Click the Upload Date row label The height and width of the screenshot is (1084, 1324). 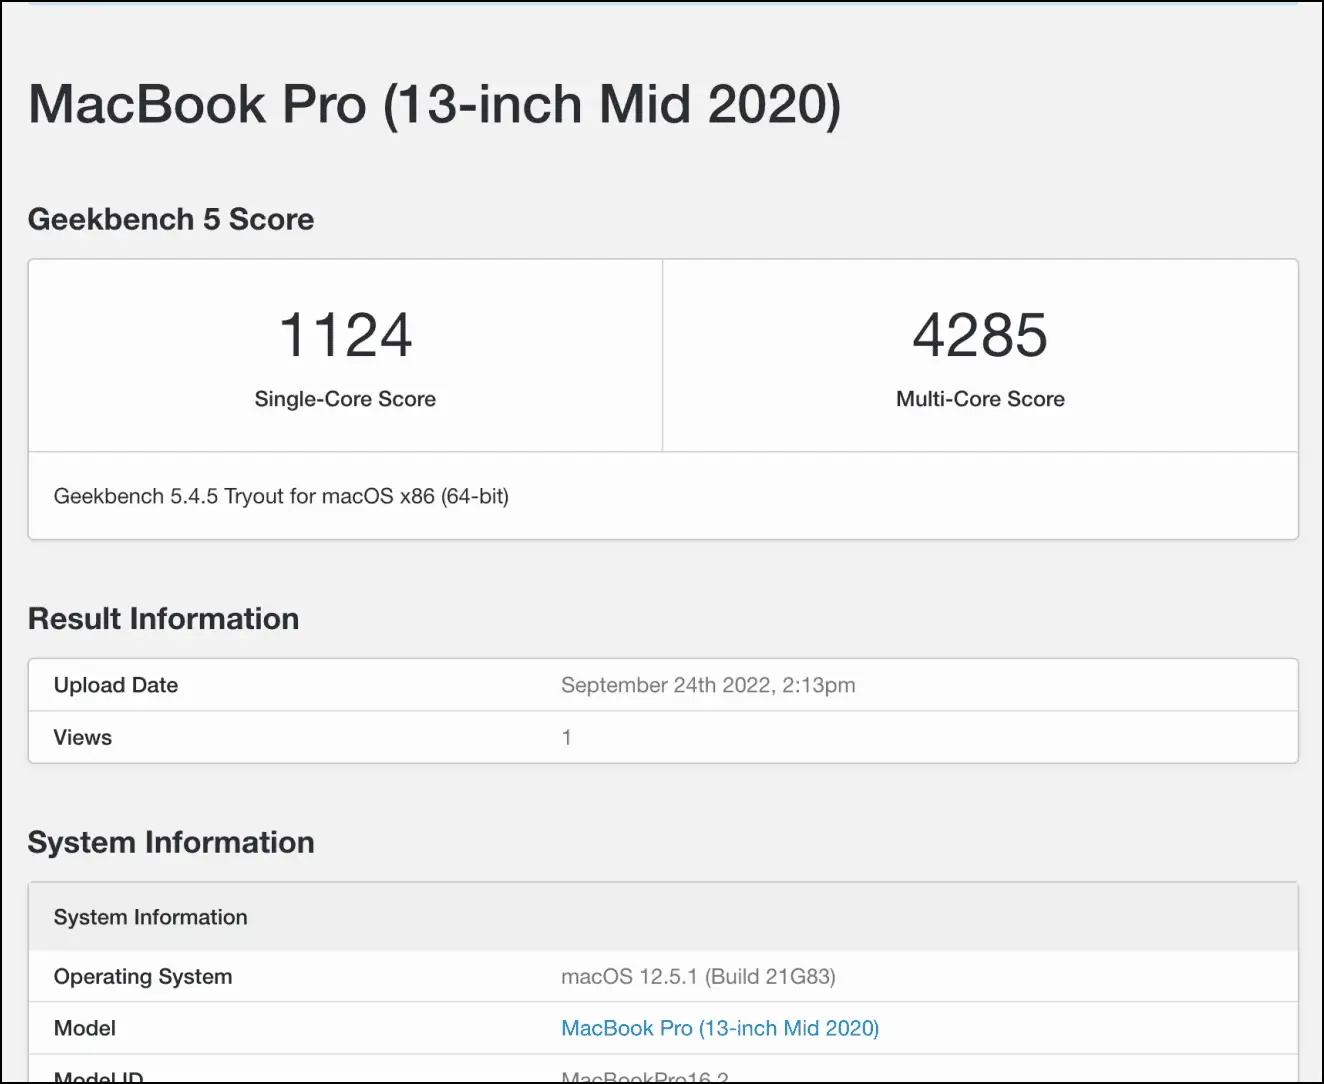click(x=116, y=685)
